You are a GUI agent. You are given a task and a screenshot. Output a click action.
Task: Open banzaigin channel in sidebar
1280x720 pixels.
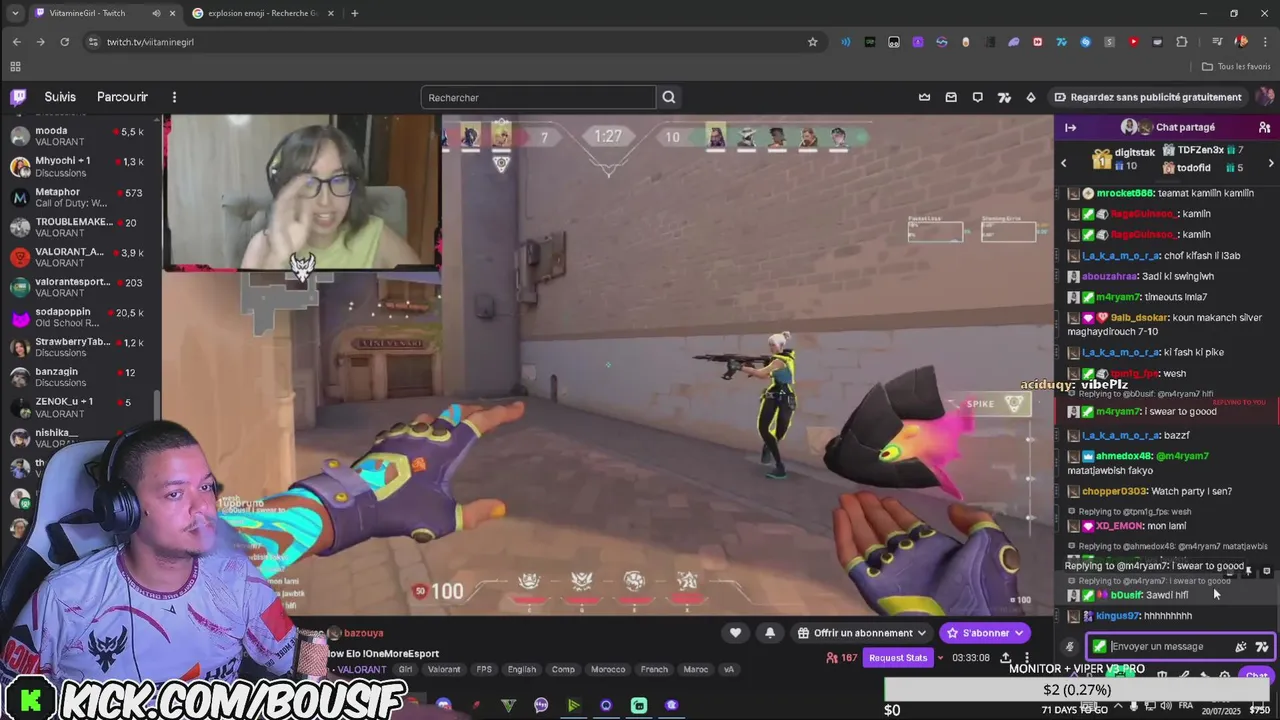coord(80,377)
